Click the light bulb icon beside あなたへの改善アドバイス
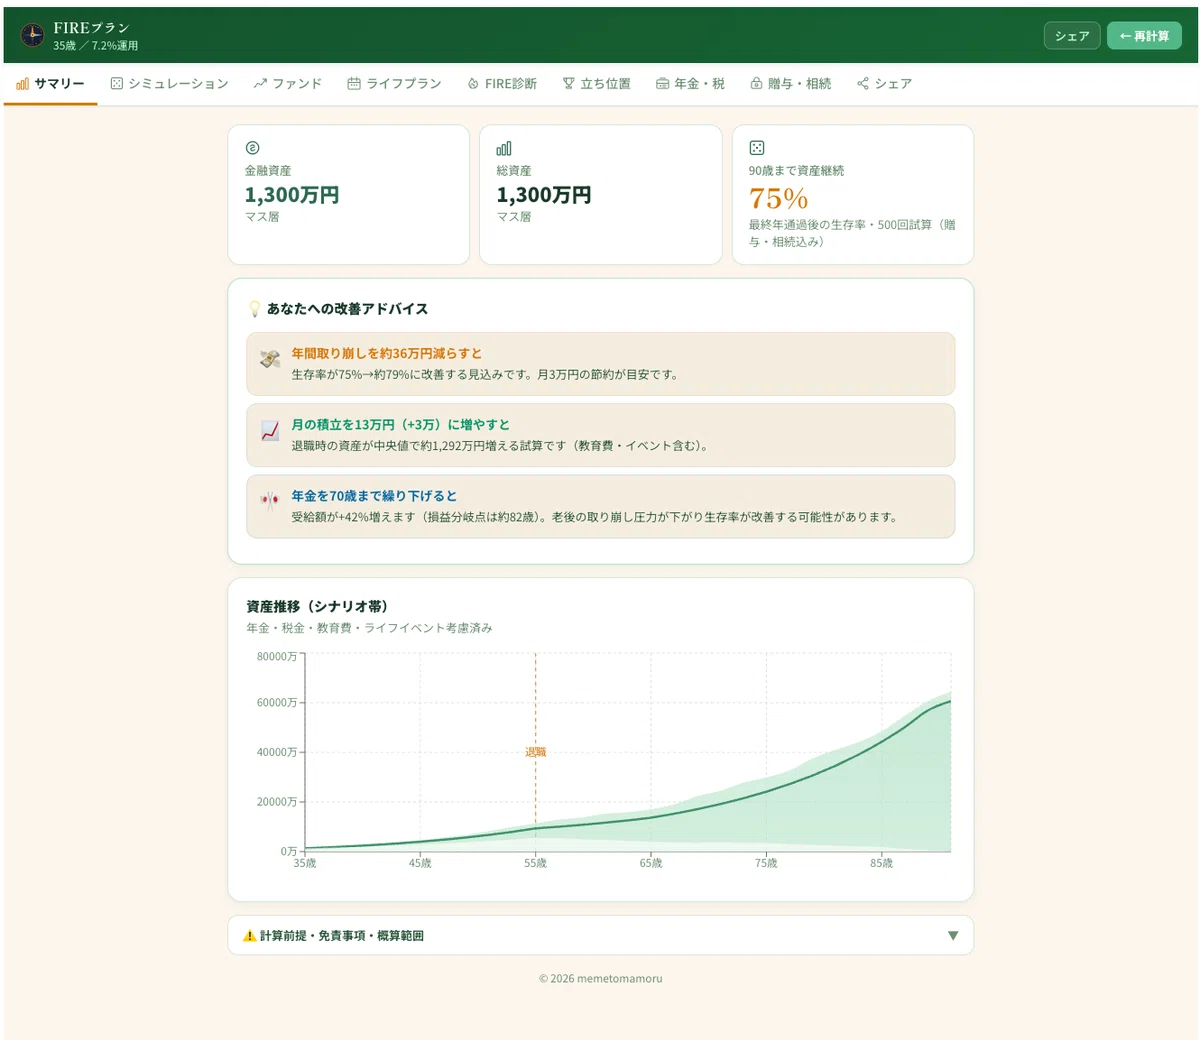This screenshot has height=1040, width=1200. pyautogui.click(x=254, y=309)
